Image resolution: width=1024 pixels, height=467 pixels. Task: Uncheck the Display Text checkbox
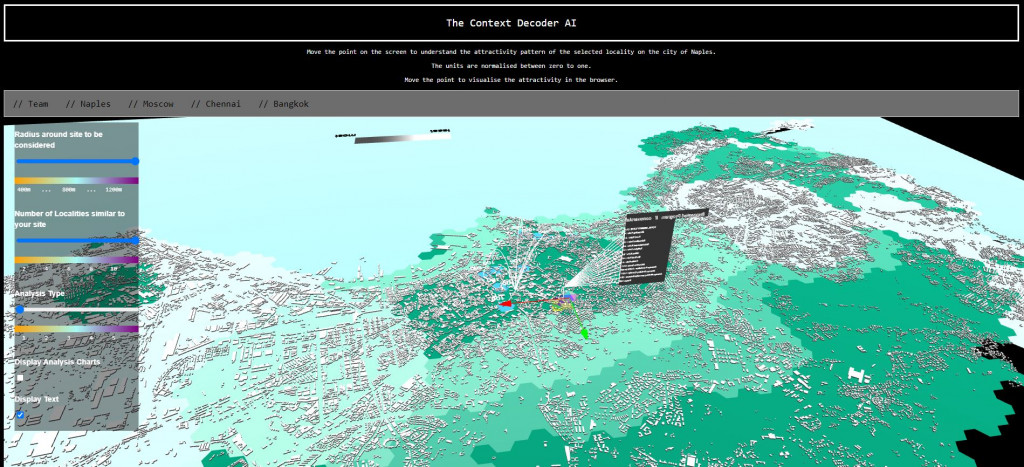20,415
